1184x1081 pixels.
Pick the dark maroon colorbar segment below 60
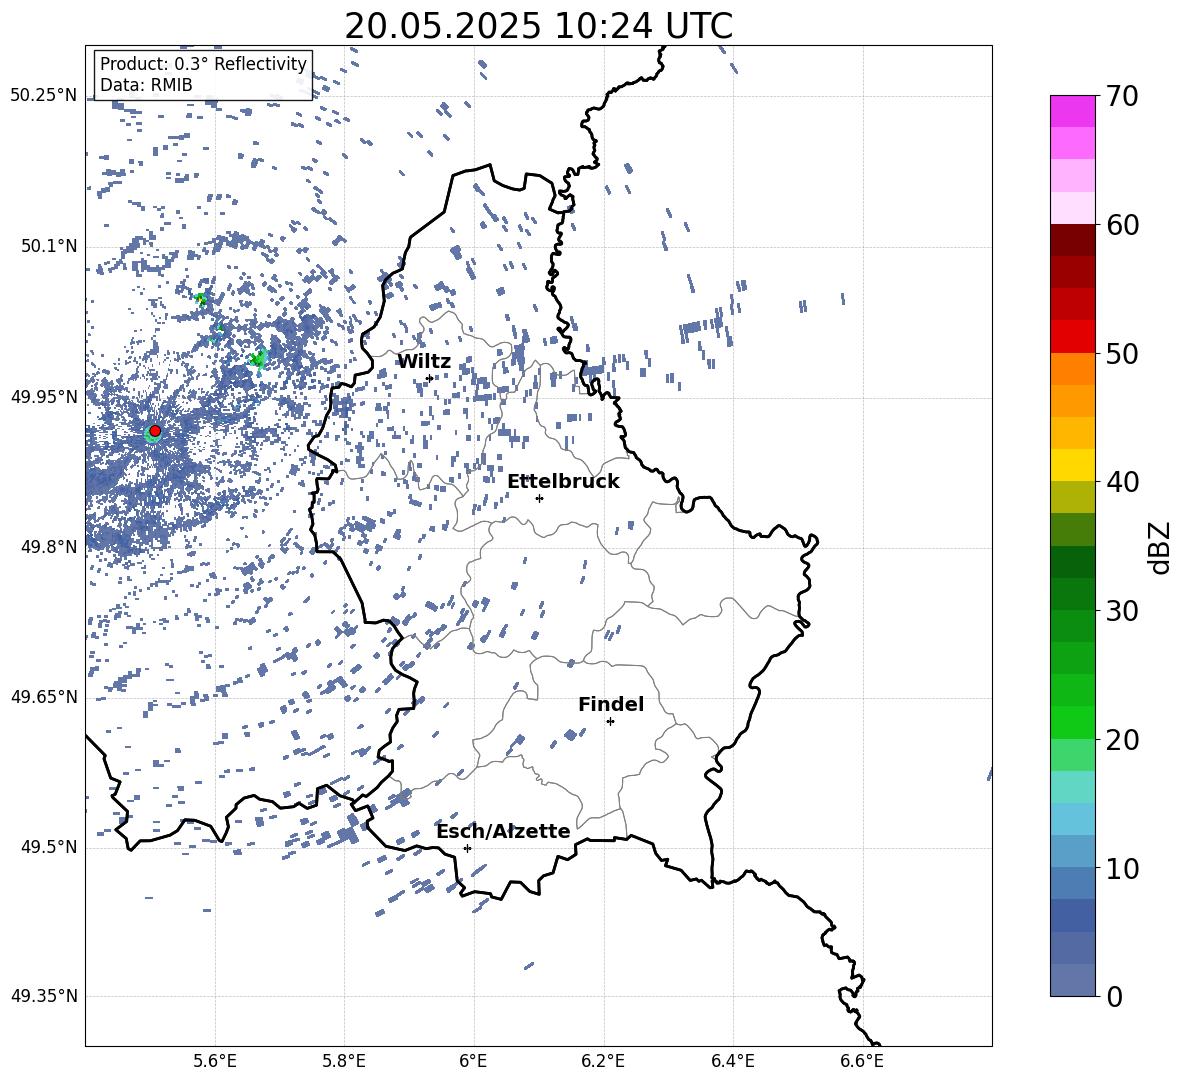(x=1073, y=241)
